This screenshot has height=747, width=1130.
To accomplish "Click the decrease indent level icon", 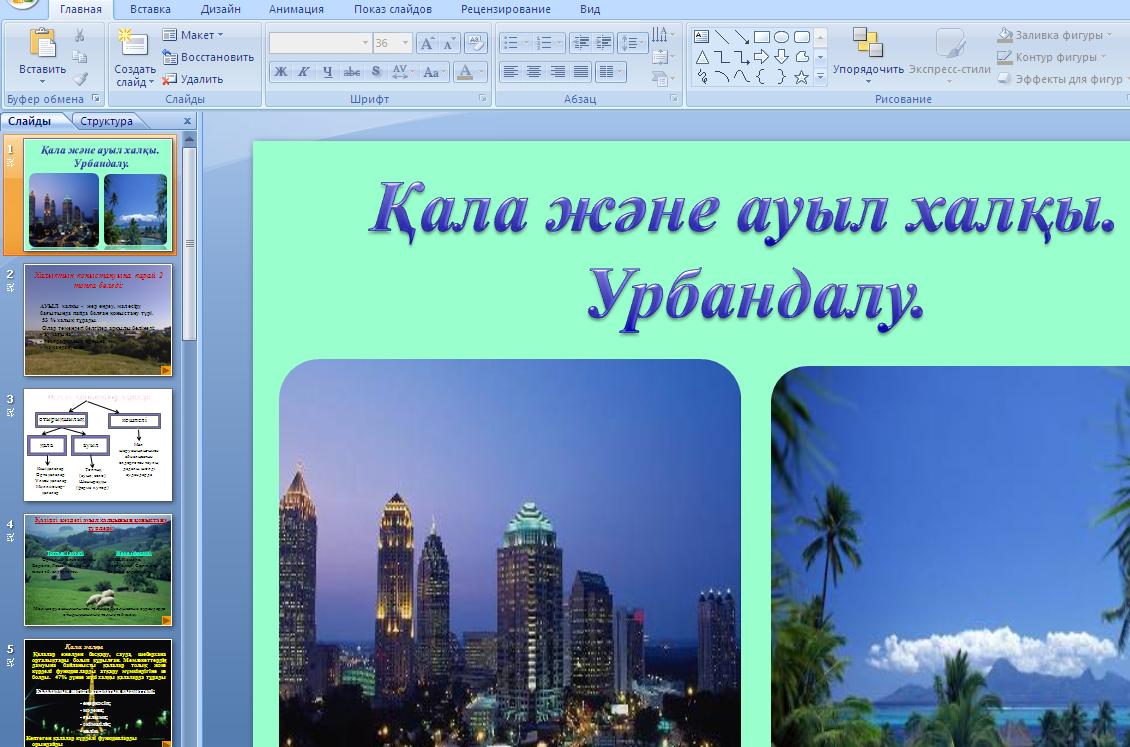I will pyautogui.click(x=580, y=43).
